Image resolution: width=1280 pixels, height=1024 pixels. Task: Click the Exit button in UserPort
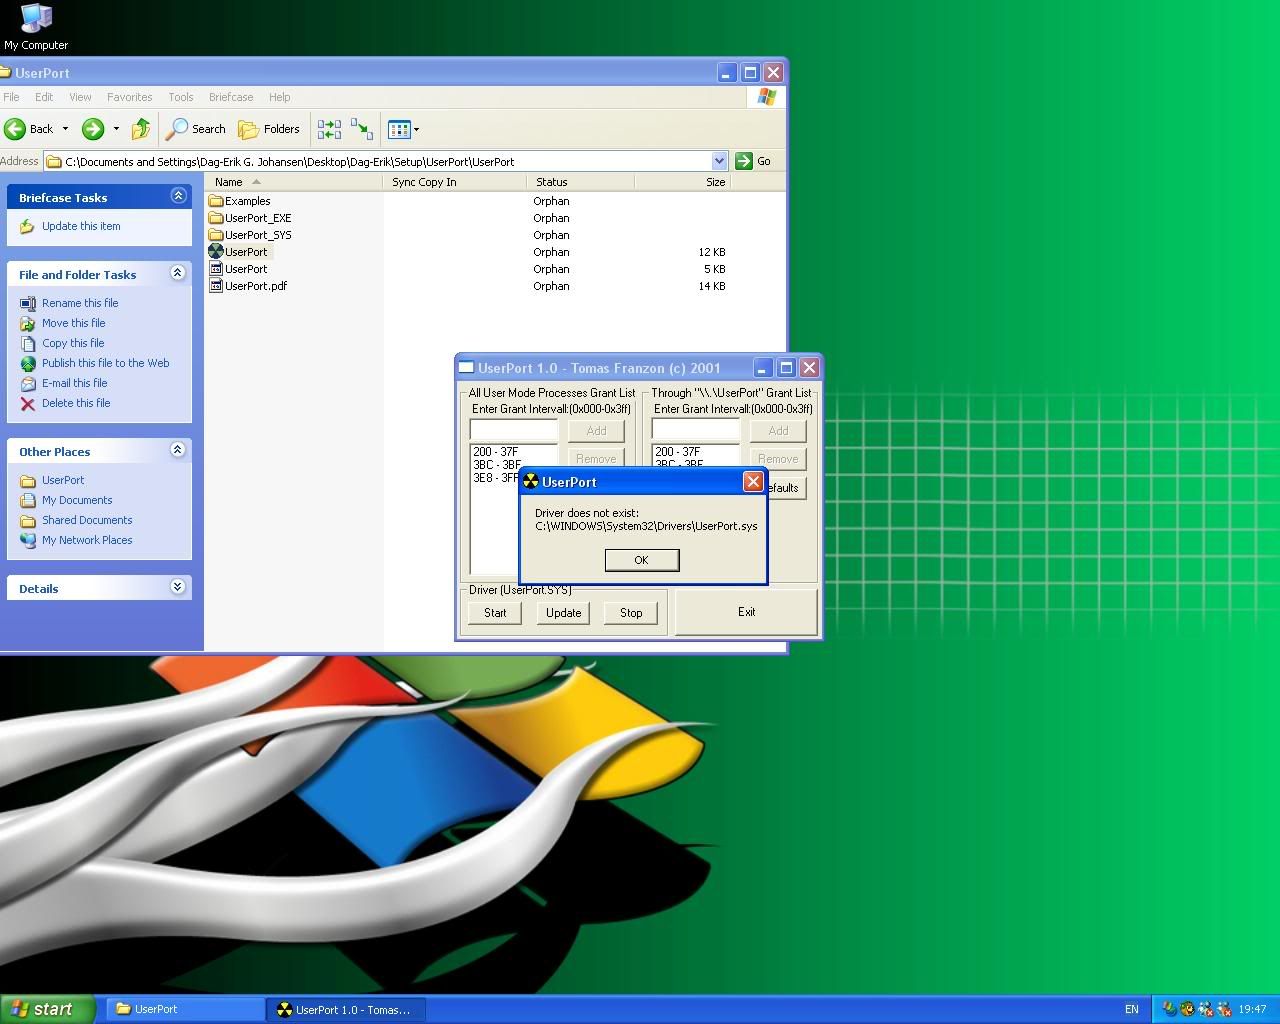pyautogui.click(x=746, y=612)
